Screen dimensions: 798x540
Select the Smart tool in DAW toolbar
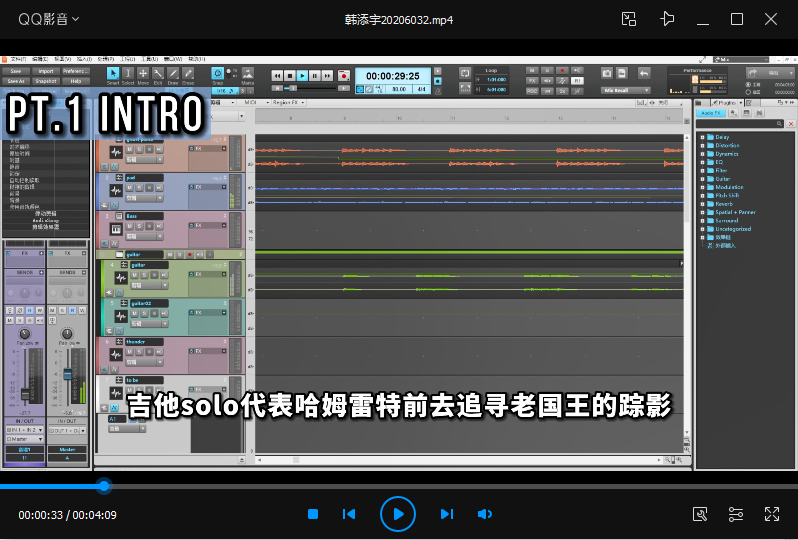(x=114, y=75)
